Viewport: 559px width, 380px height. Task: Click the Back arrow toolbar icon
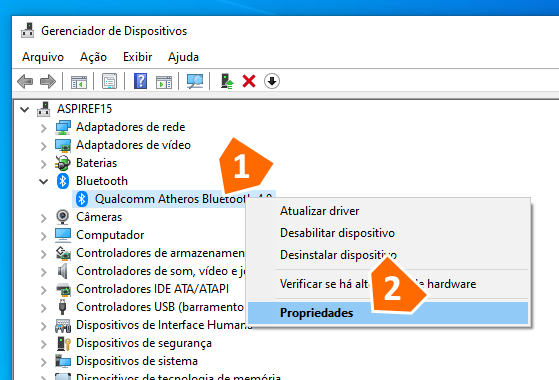coord(25,81)
